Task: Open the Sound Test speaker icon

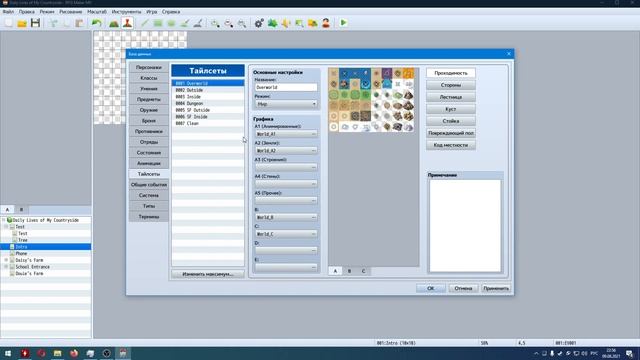Action: 286,23
